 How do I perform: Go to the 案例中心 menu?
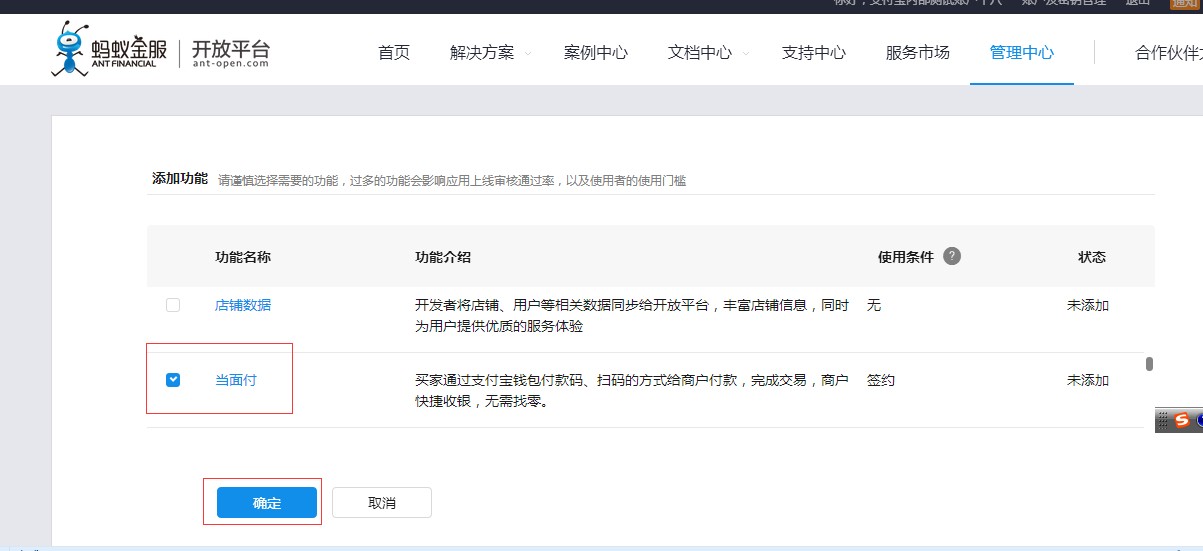click(596, 53)
